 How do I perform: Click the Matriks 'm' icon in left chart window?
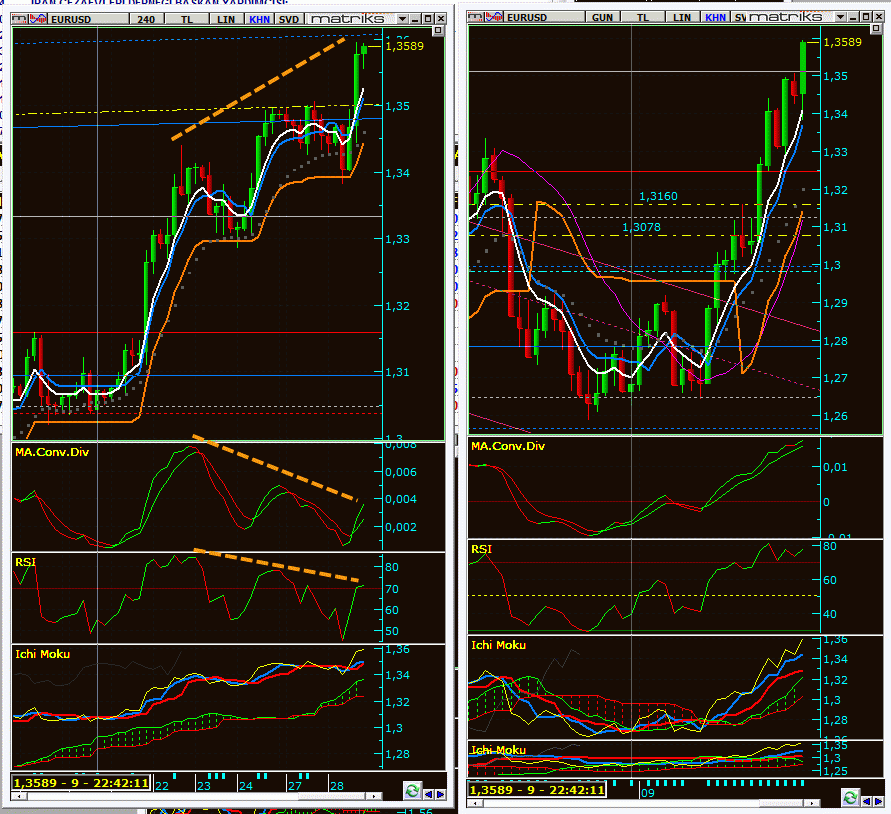[18, 18]
